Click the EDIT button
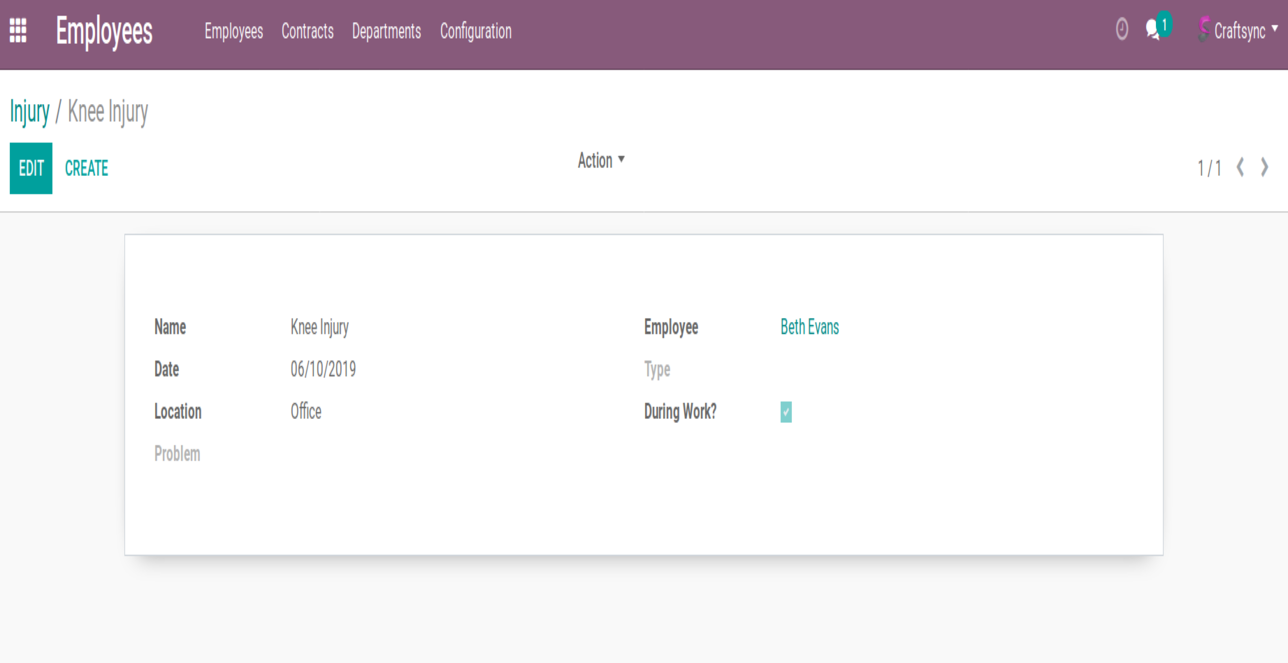The height and width of the screenshot is (663, 1288). click(31, 168)
